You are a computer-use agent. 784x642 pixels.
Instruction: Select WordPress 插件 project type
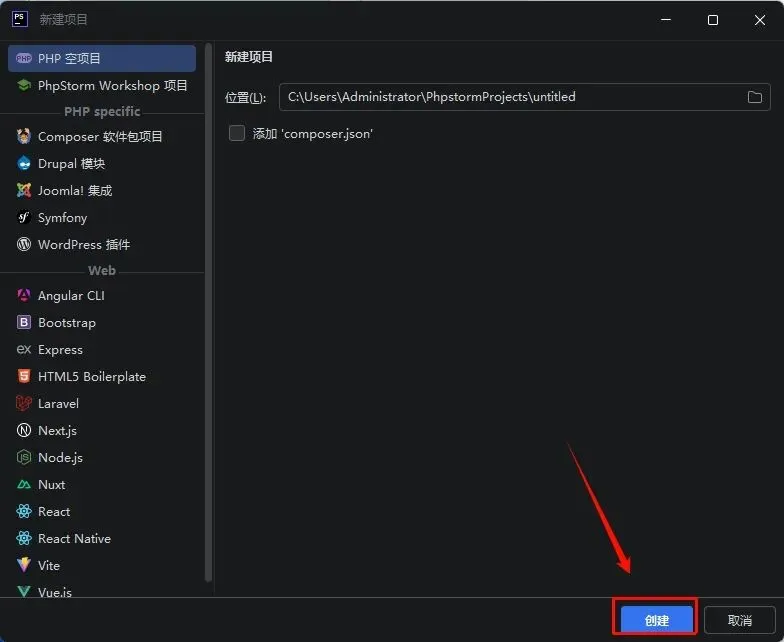102,244
